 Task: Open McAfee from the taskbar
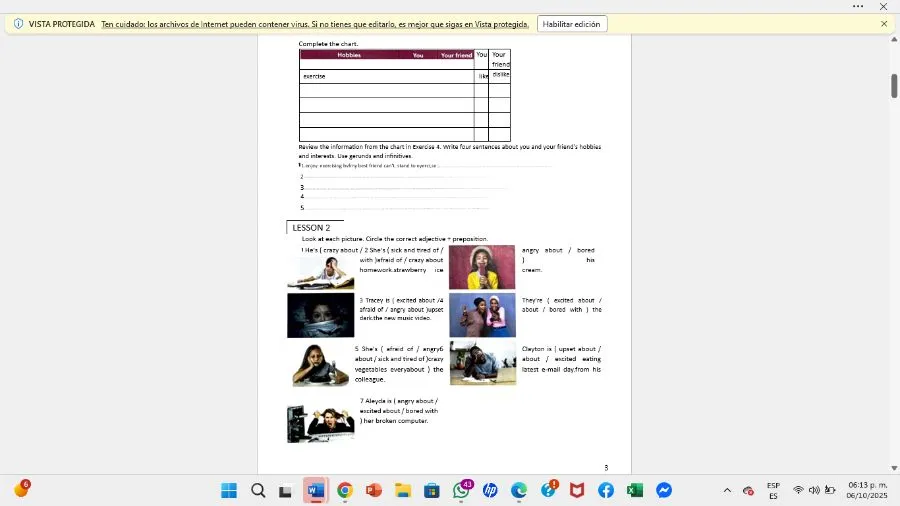pos(577,491)
